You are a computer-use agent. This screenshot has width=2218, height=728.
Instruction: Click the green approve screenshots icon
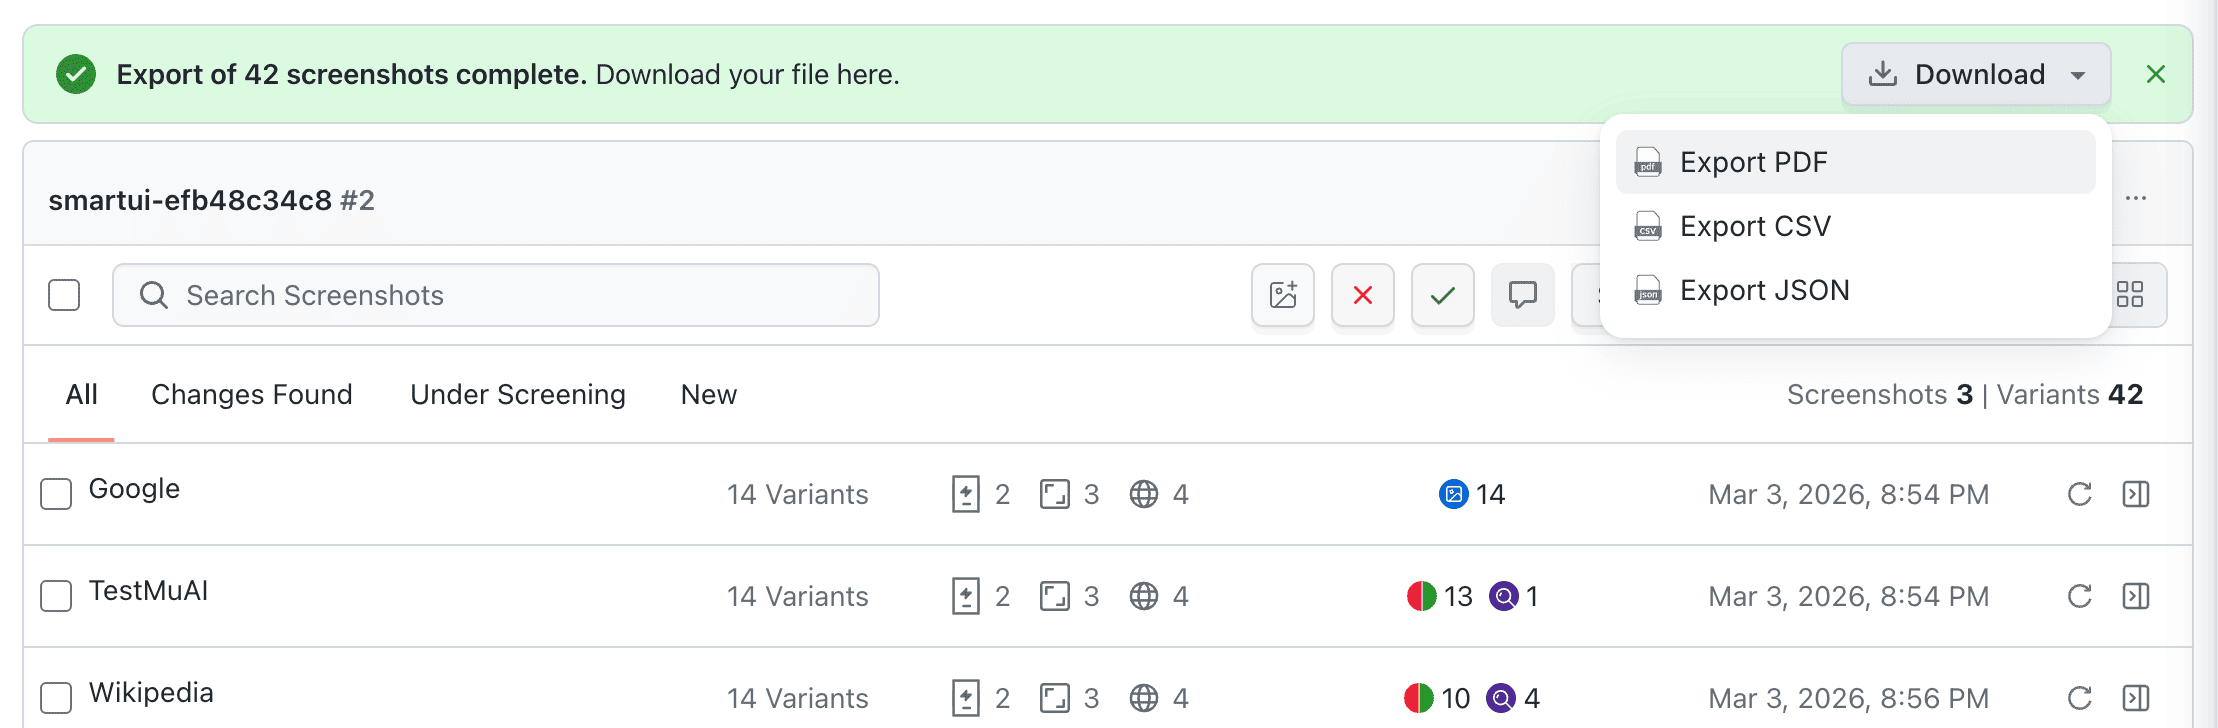1442,295
